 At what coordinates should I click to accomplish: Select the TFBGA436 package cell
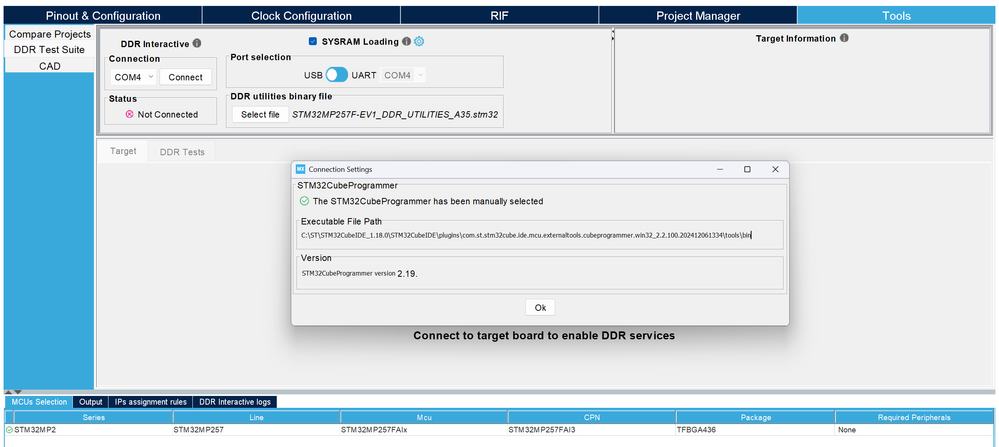pyautogui.click(x=756, y=430)
